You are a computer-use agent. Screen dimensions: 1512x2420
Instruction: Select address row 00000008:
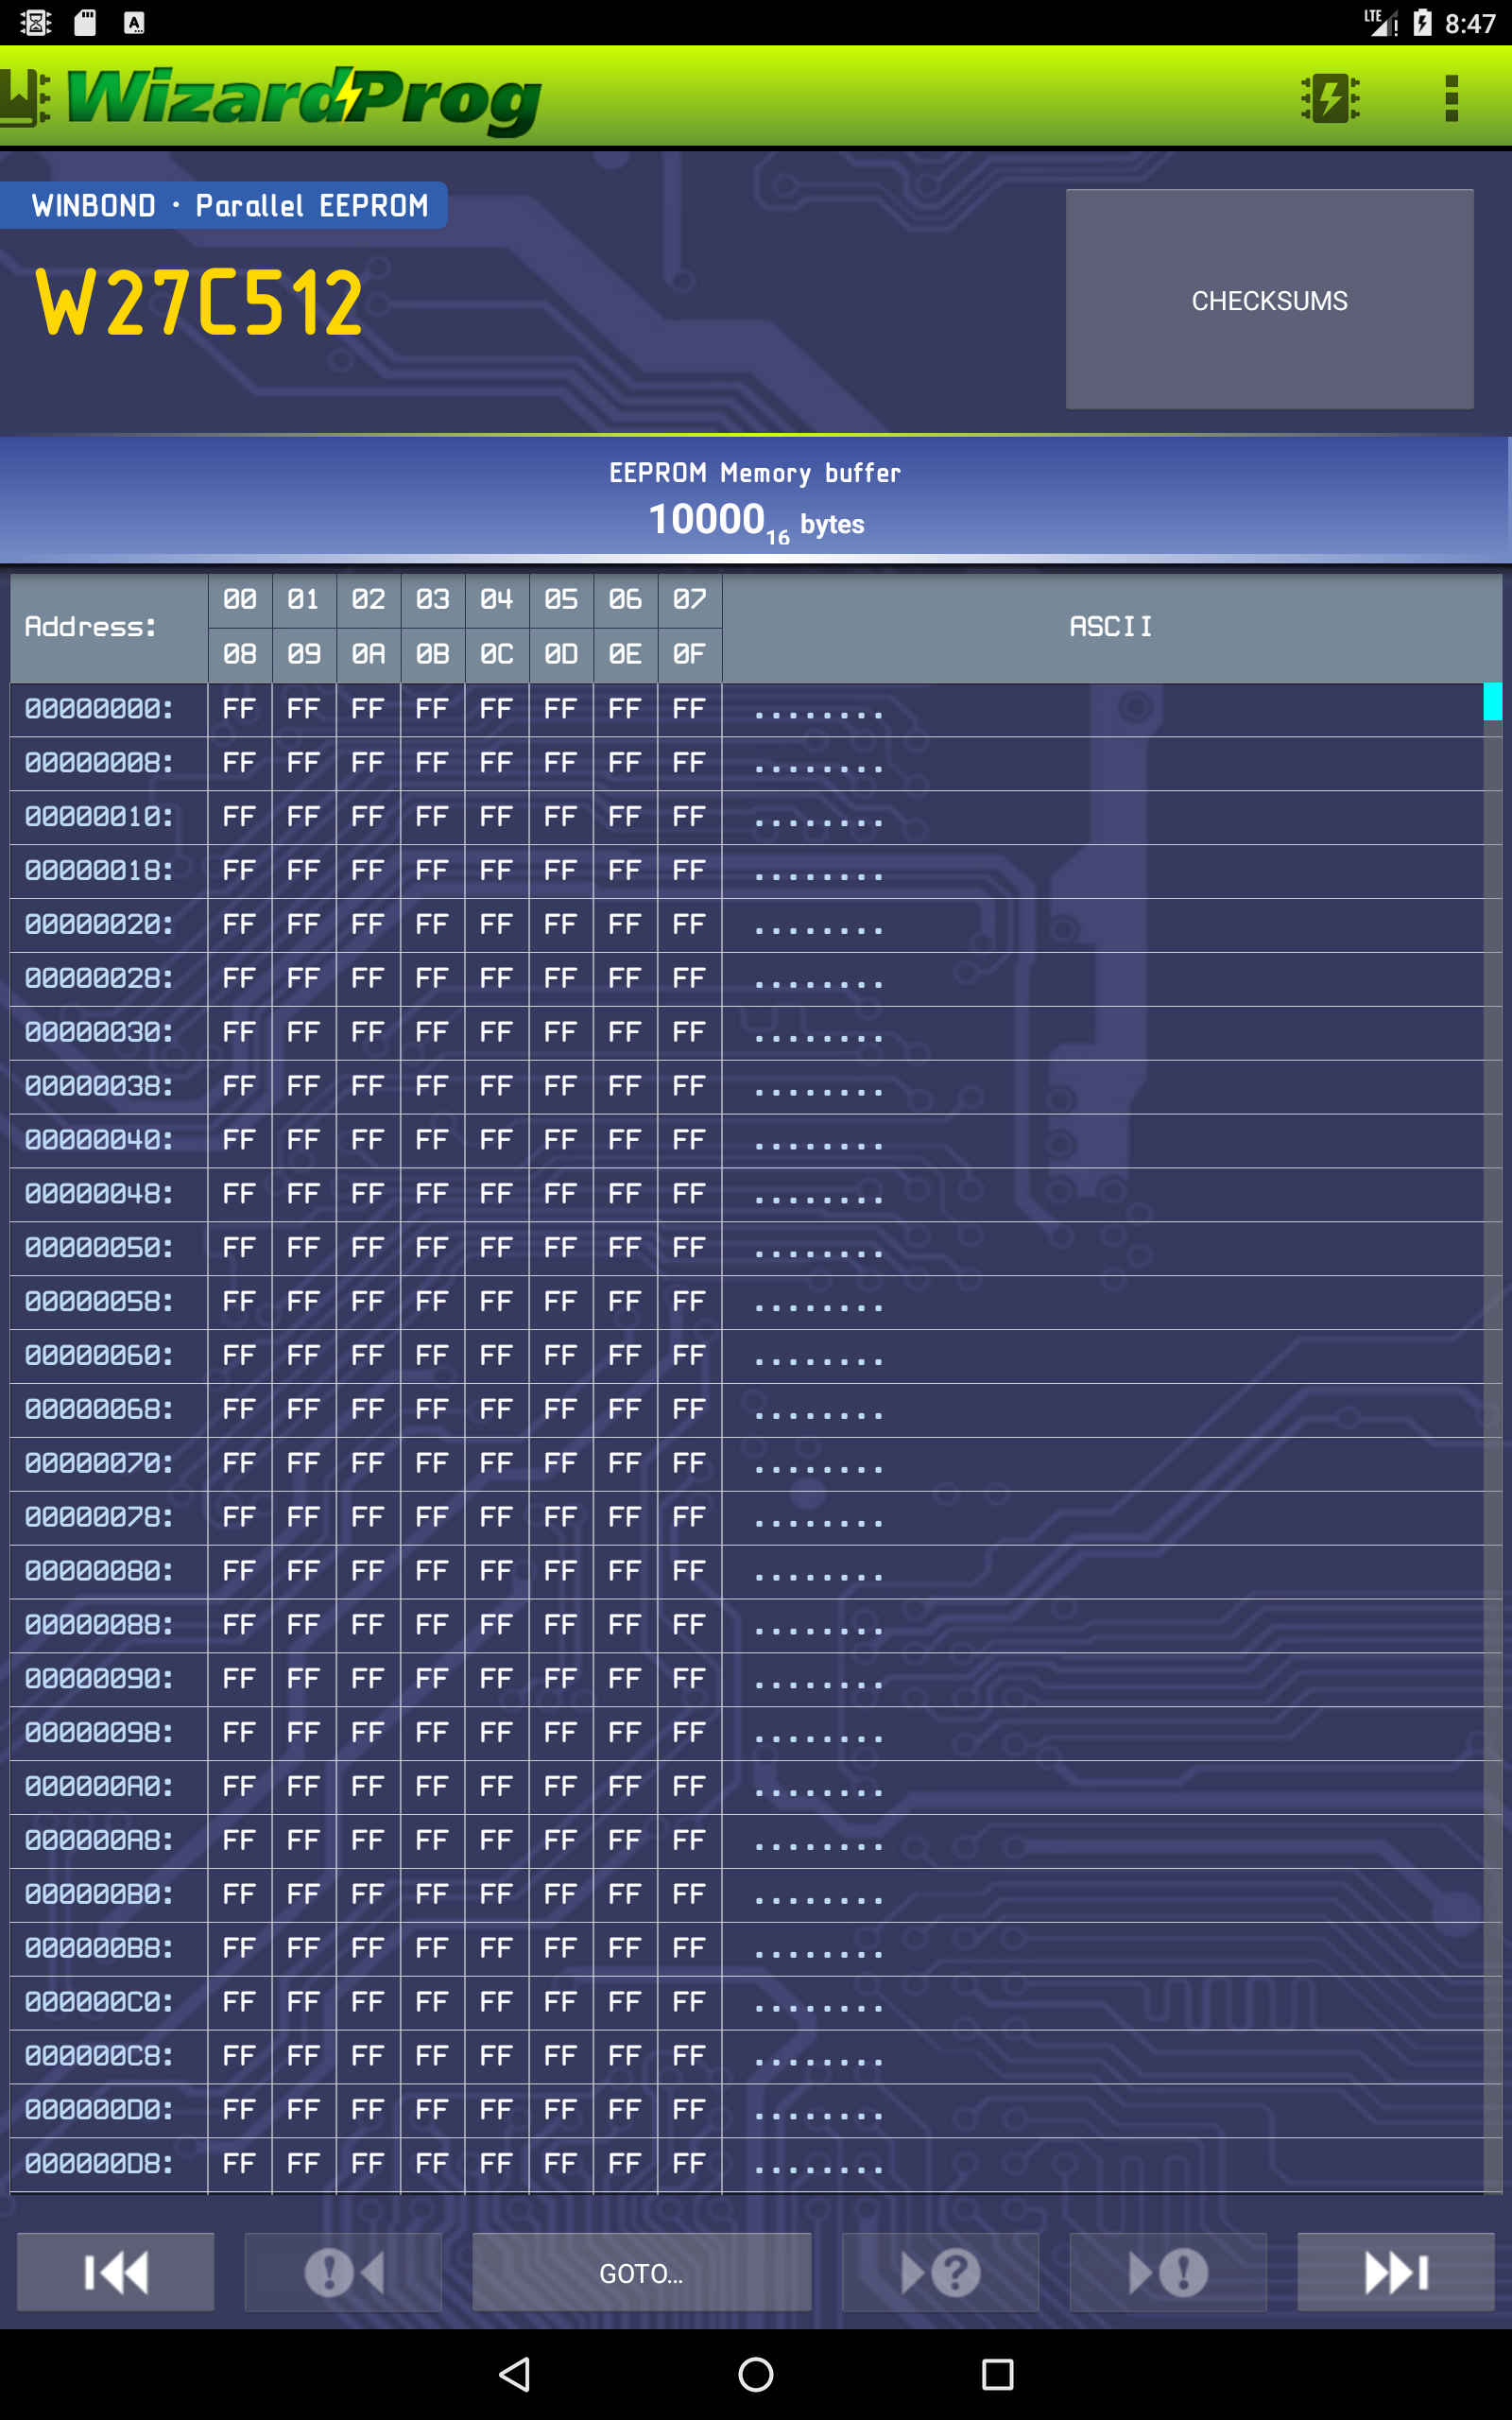[99, 763]
